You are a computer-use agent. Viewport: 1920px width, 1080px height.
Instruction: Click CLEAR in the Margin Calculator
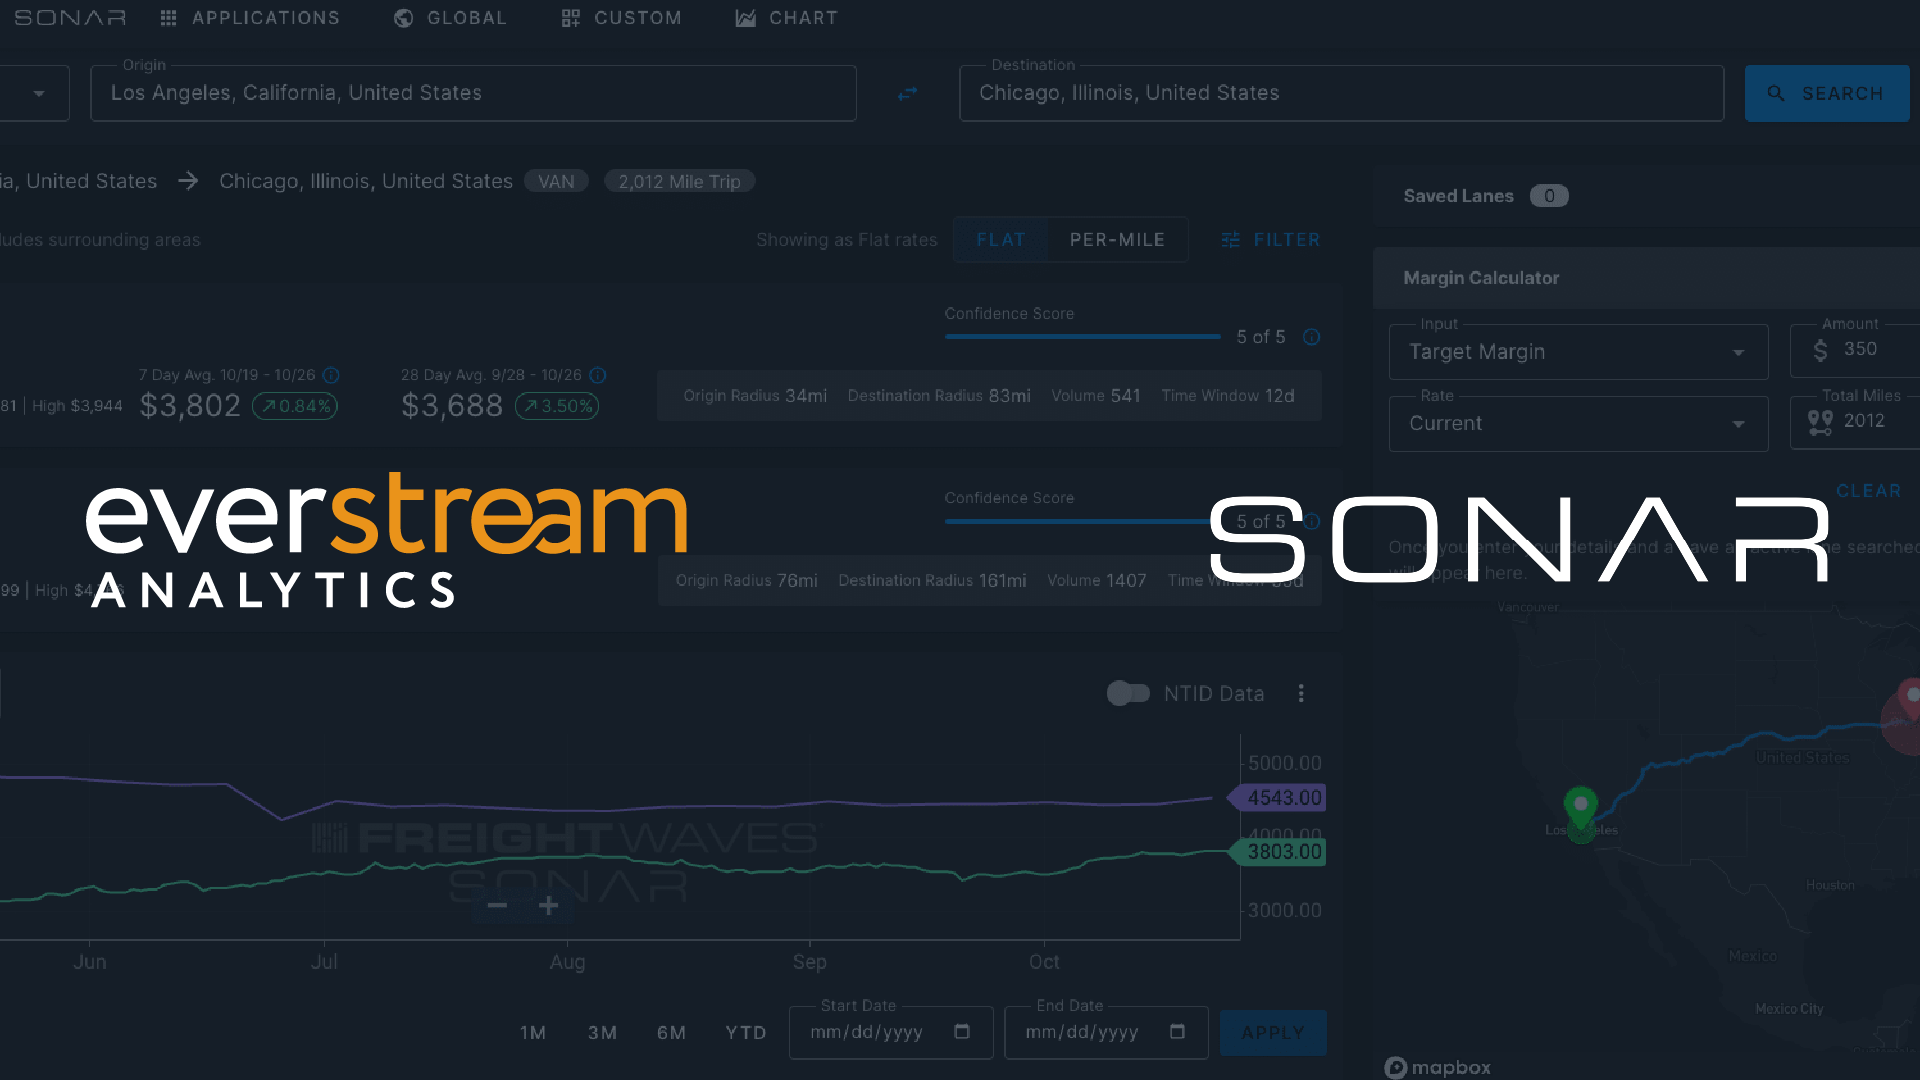pos(1868,490)
